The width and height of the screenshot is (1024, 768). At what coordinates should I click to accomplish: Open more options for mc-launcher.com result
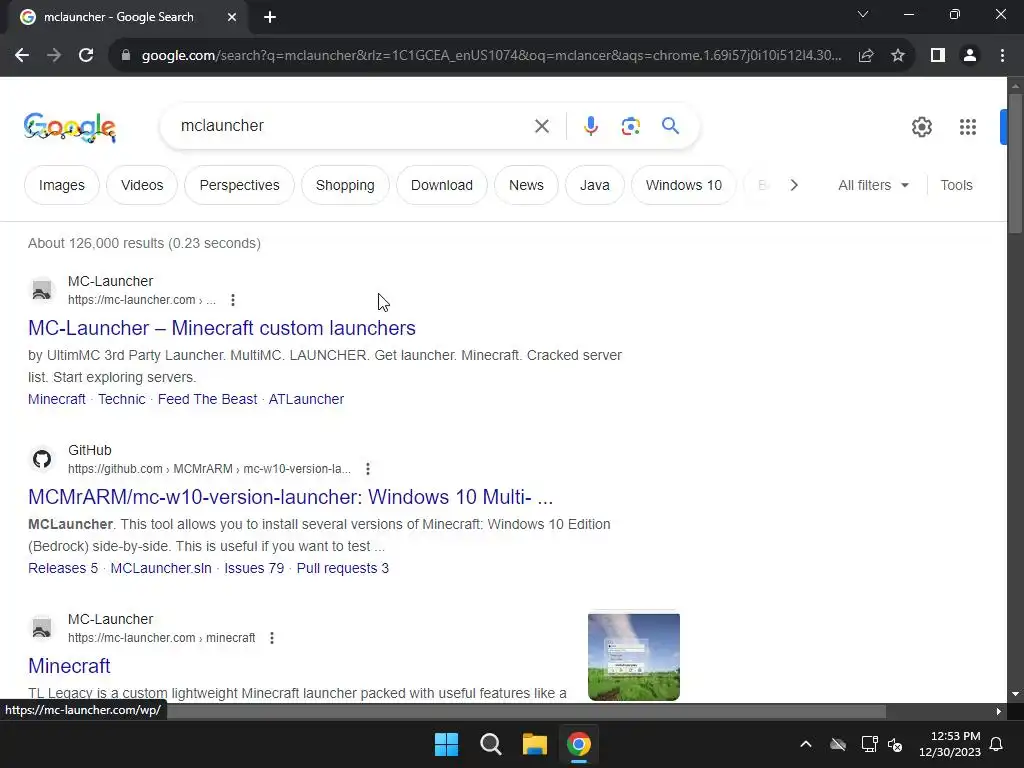tap(232, 300)
